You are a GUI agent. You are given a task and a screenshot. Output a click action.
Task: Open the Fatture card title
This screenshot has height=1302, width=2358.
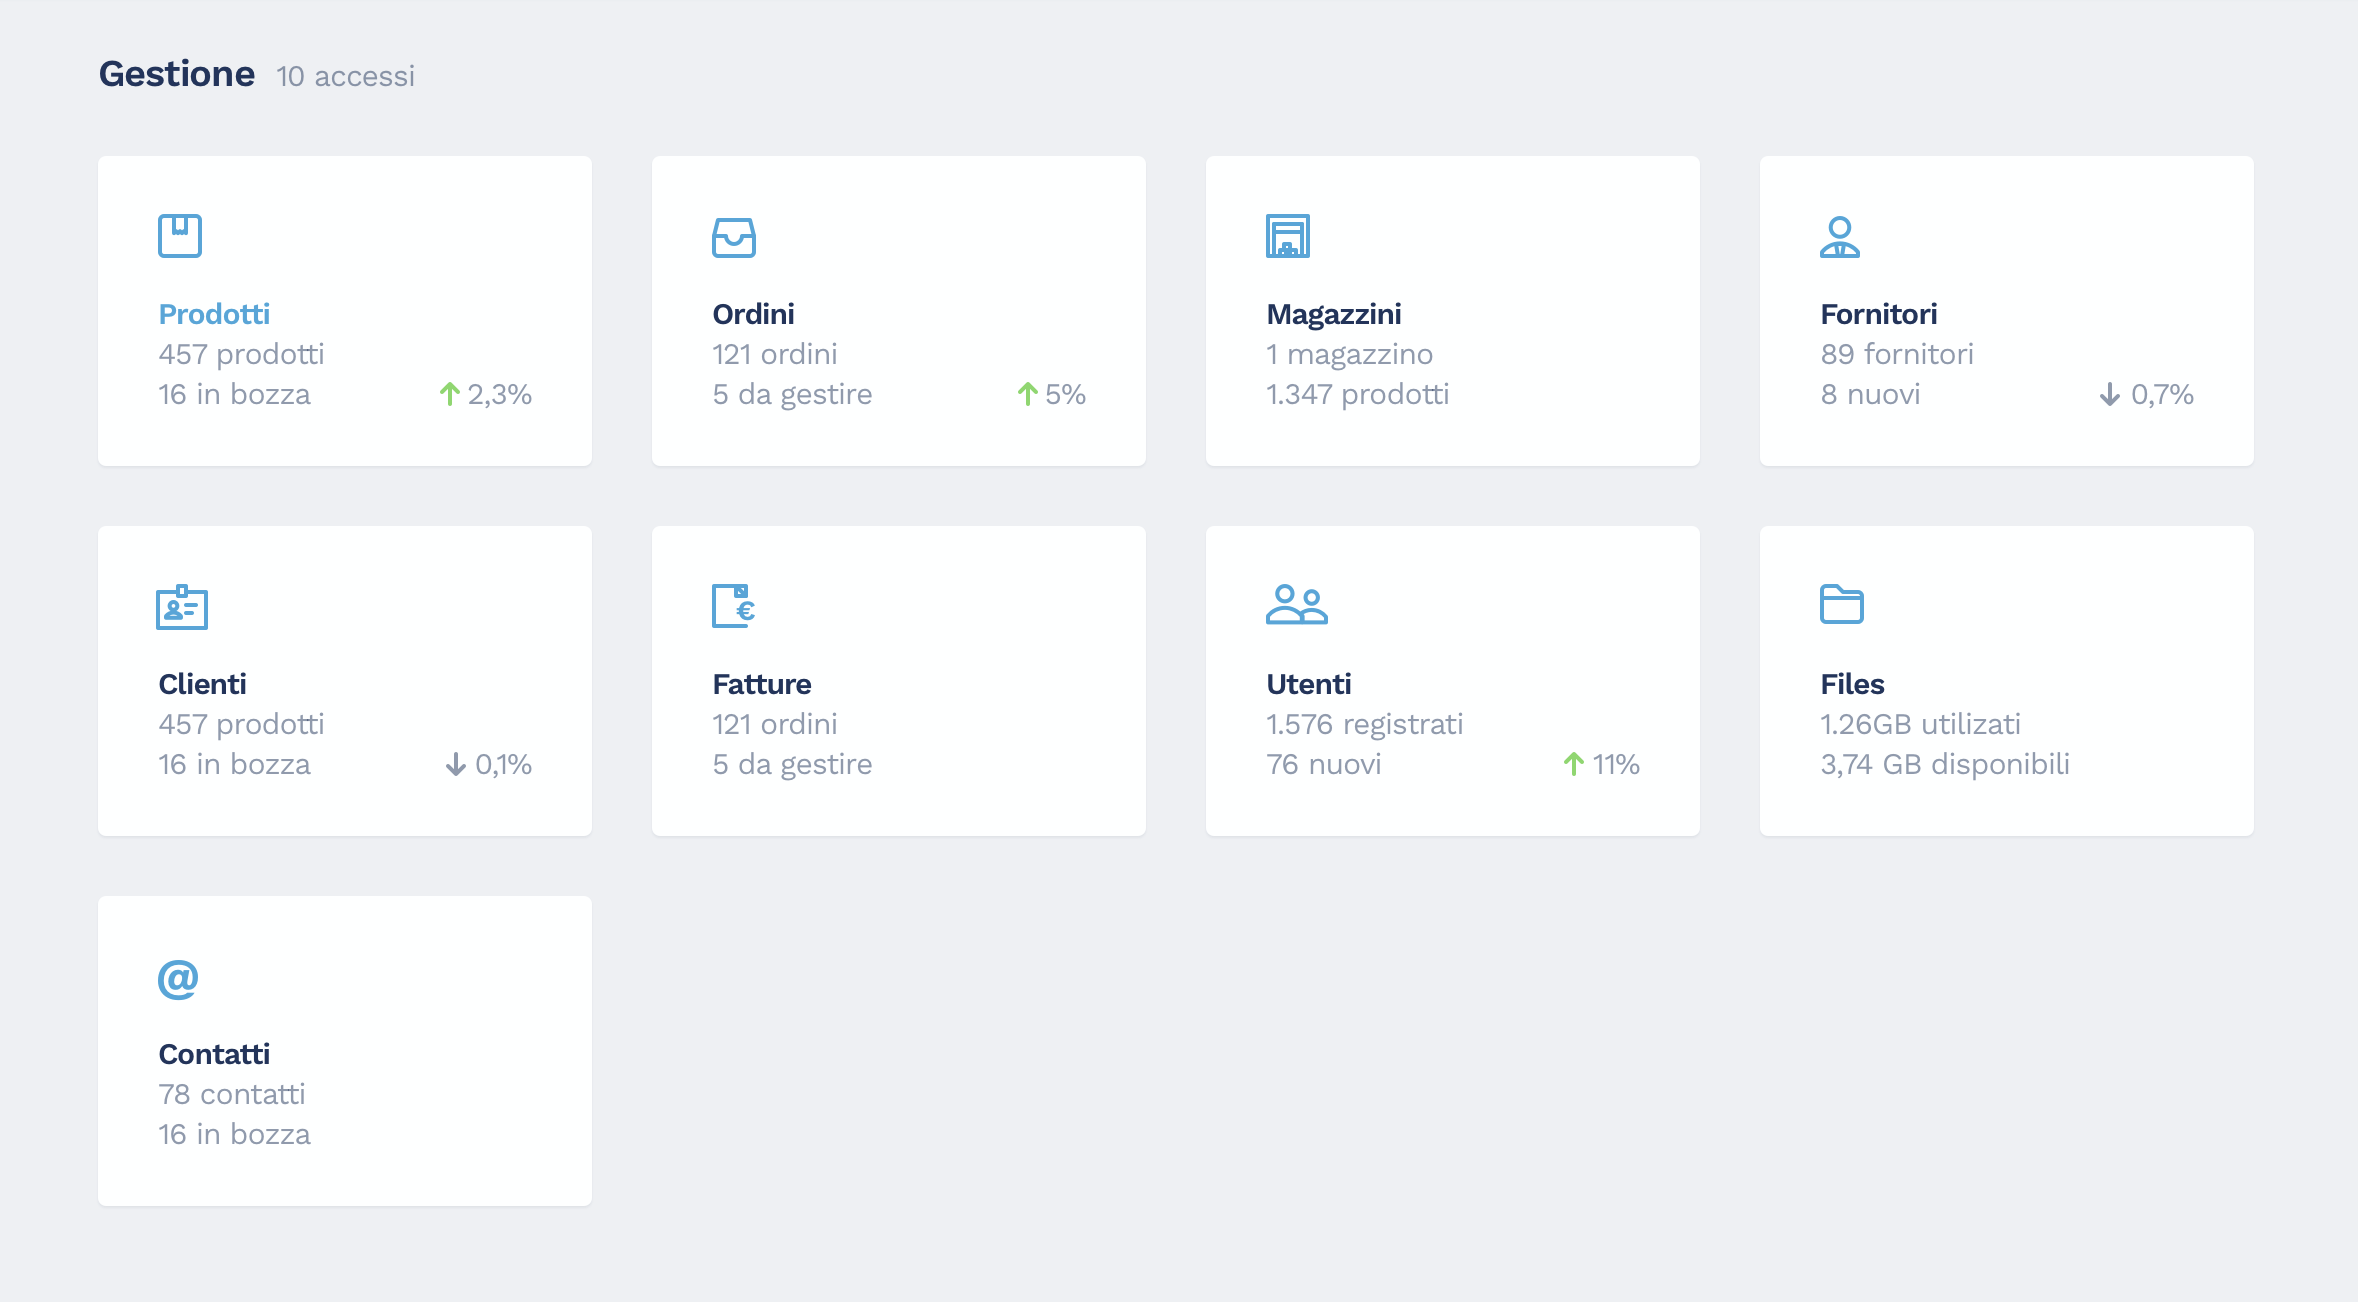coord(761,684)
